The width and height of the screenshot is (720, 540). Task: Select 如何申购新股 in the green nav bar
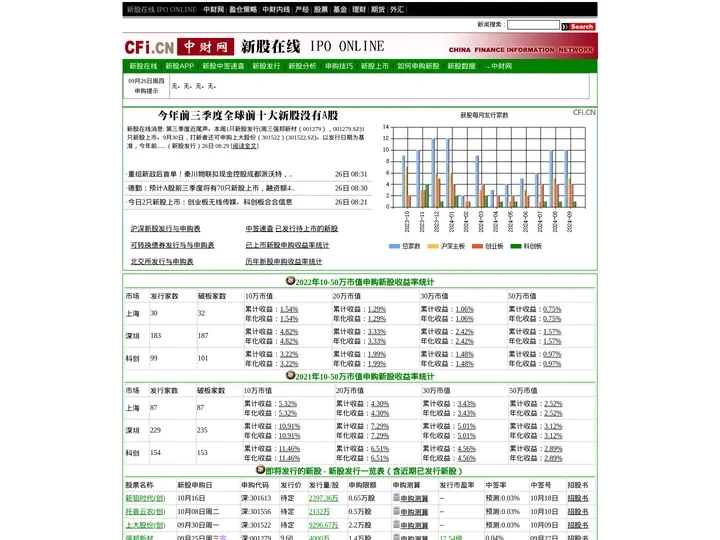point(418,66)
